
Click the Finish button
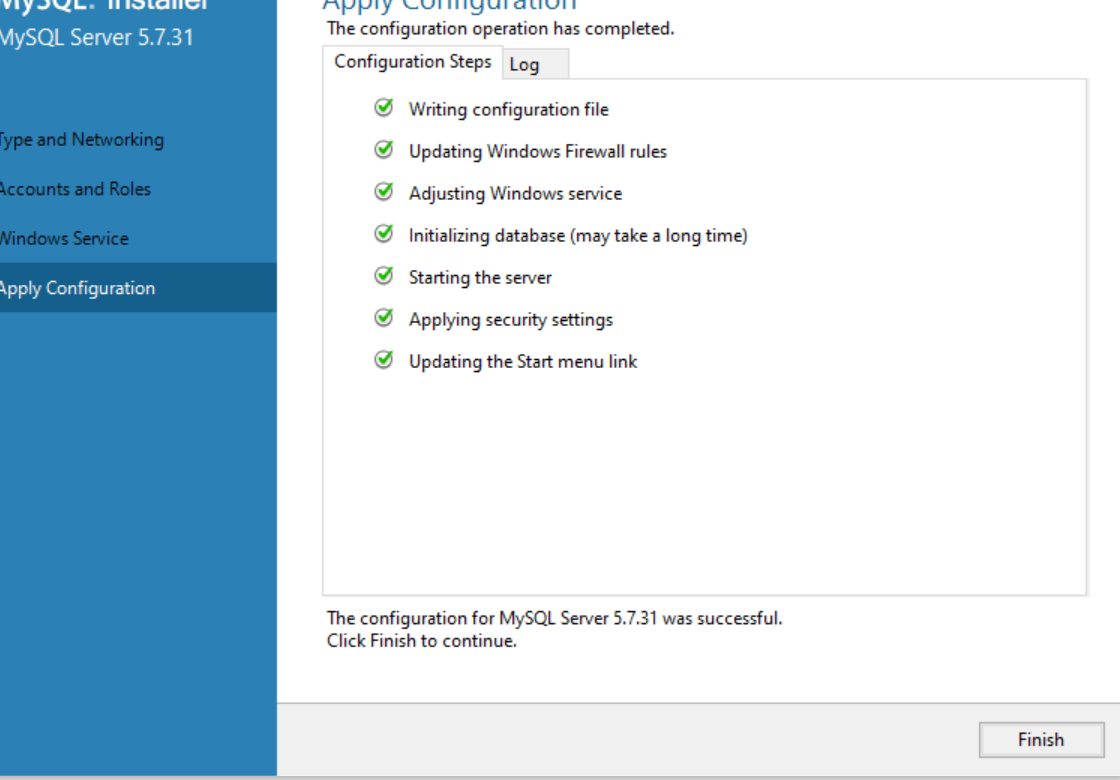(x=1041, y=739)
